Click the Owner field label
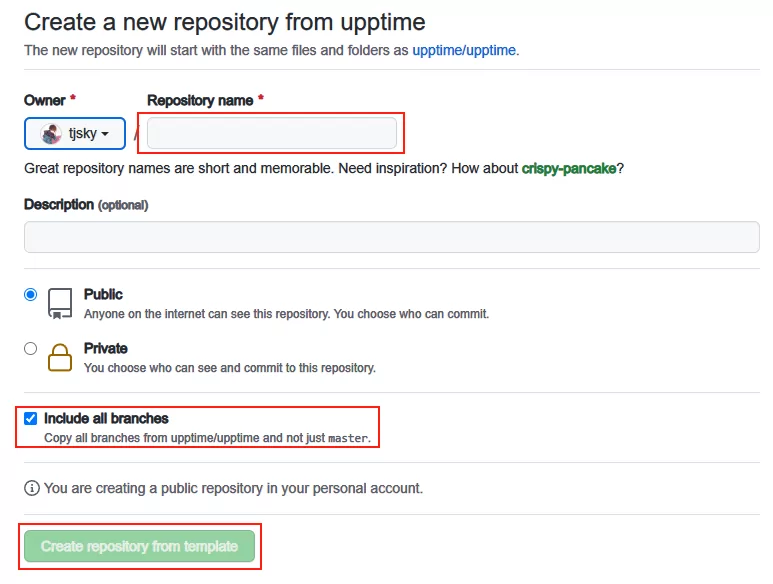 coord(44,101)
